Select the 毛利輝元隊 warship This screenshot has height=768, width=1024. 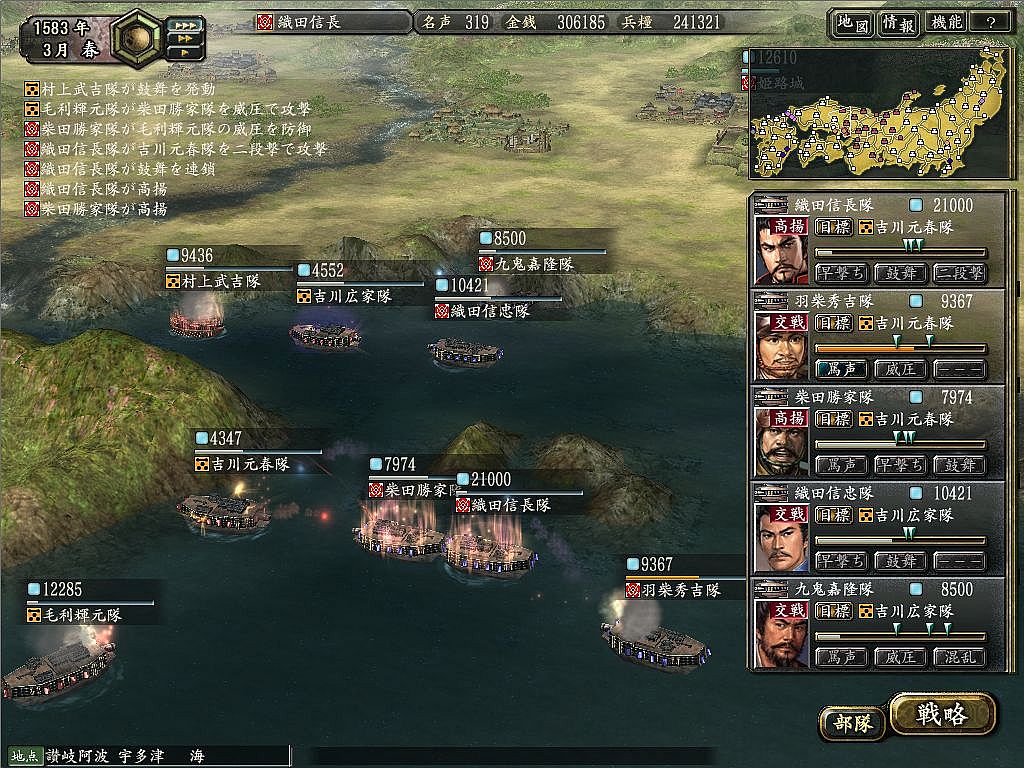[x=59, y=666]
